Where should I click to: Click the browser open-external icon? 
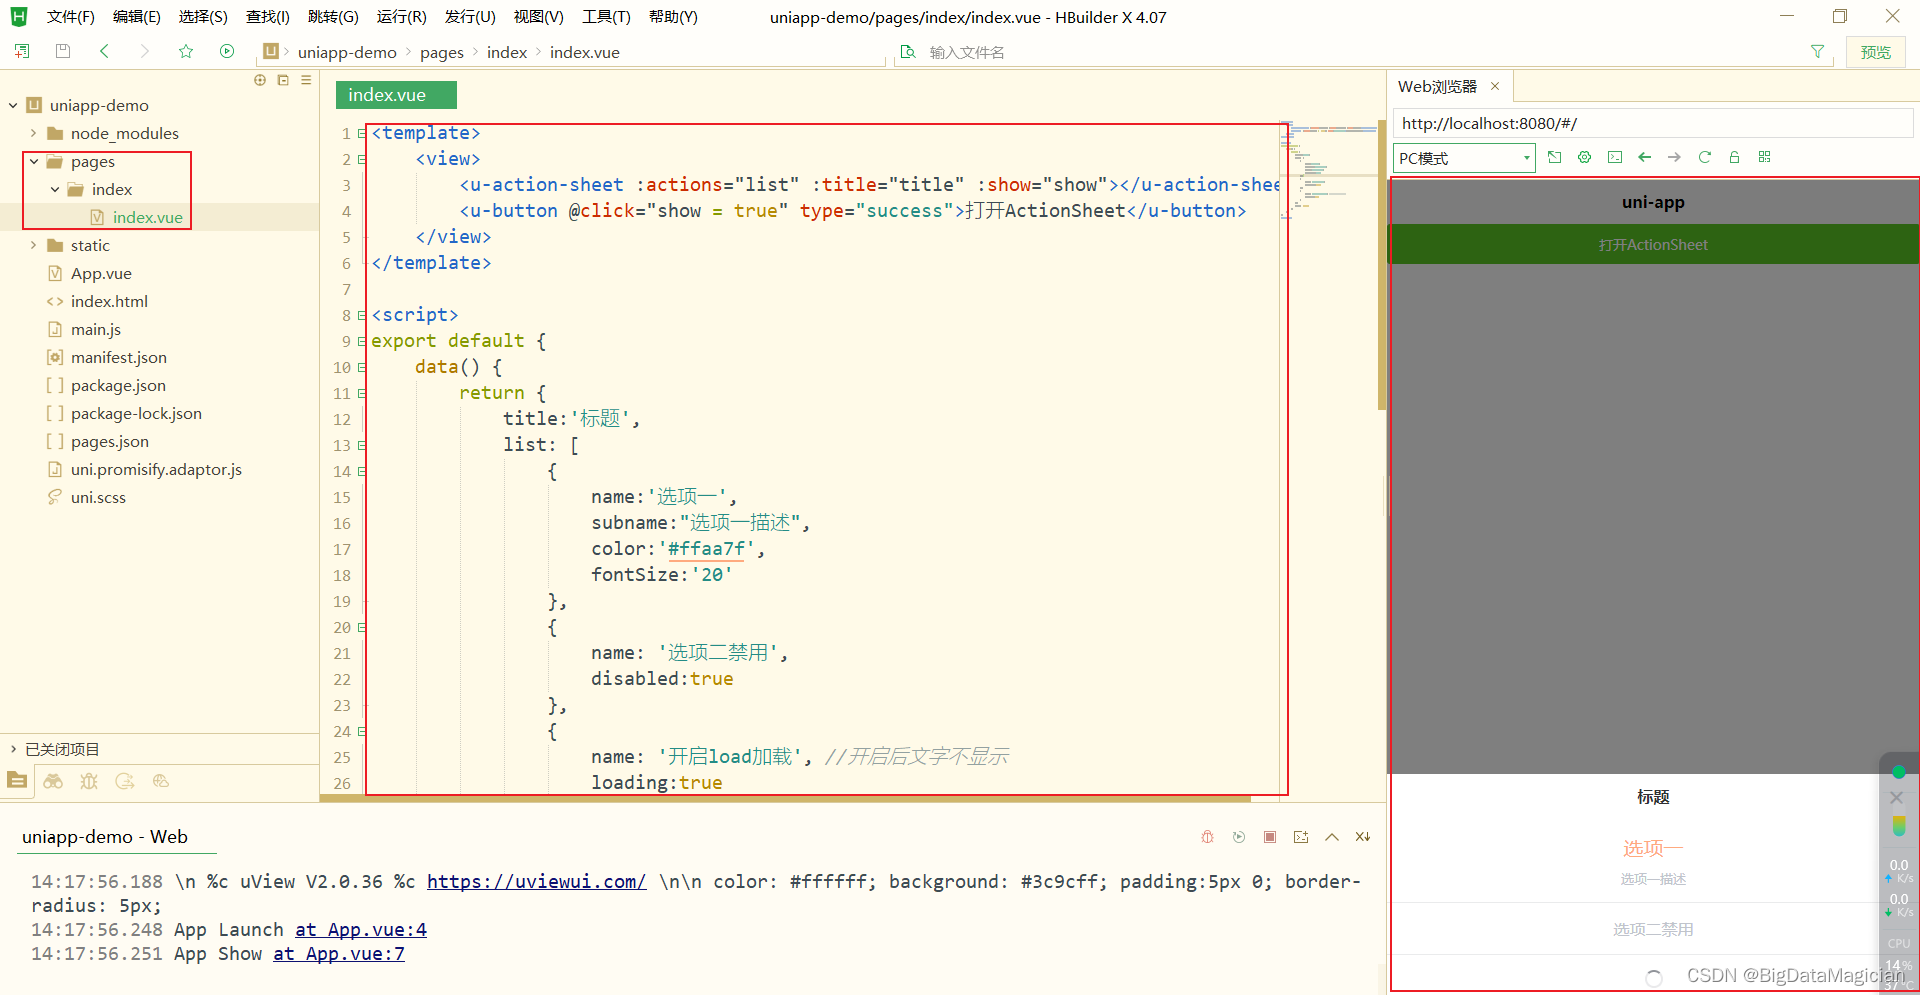click(x=1554, y=157)
